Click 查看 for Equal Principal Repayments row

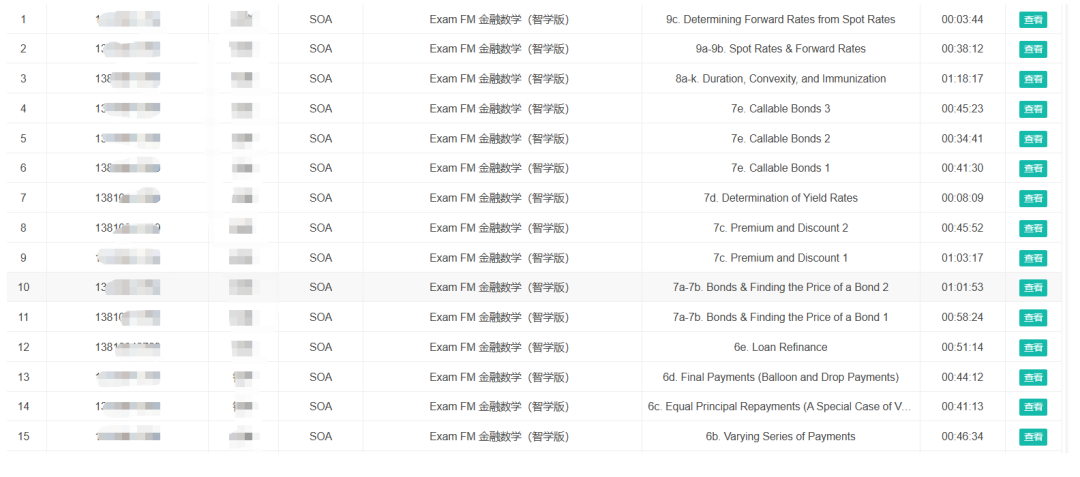[x=1033, y=407]
